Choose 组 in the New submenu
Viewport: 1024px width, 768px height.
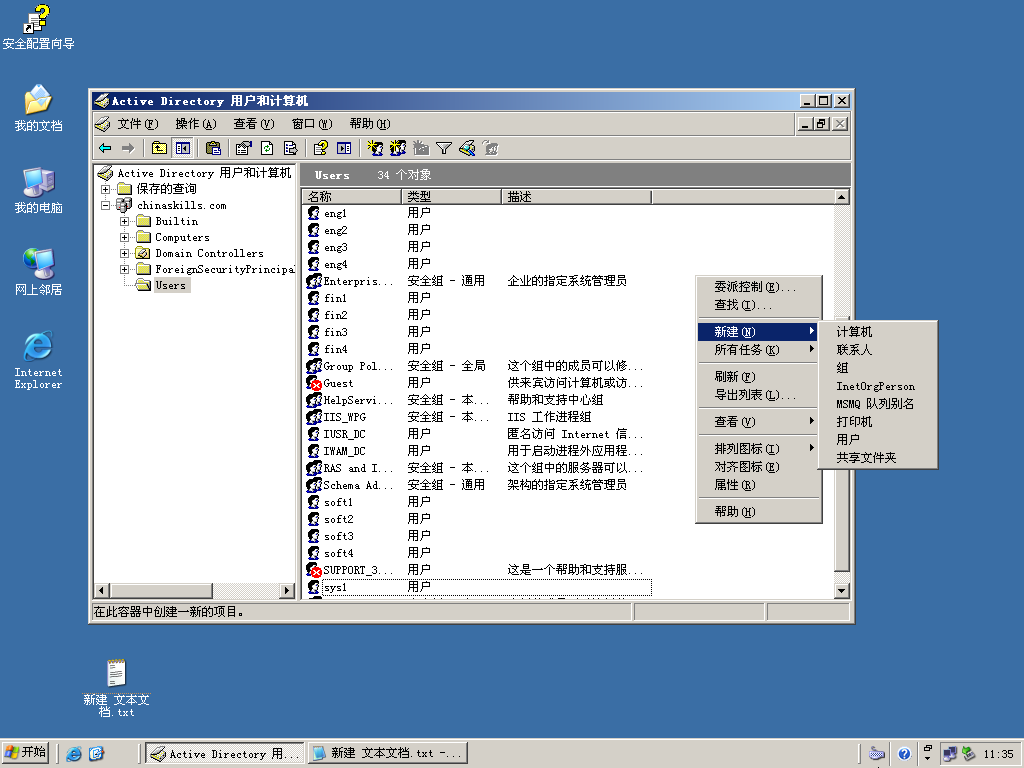pyautogui.click(x=877, y=368)
